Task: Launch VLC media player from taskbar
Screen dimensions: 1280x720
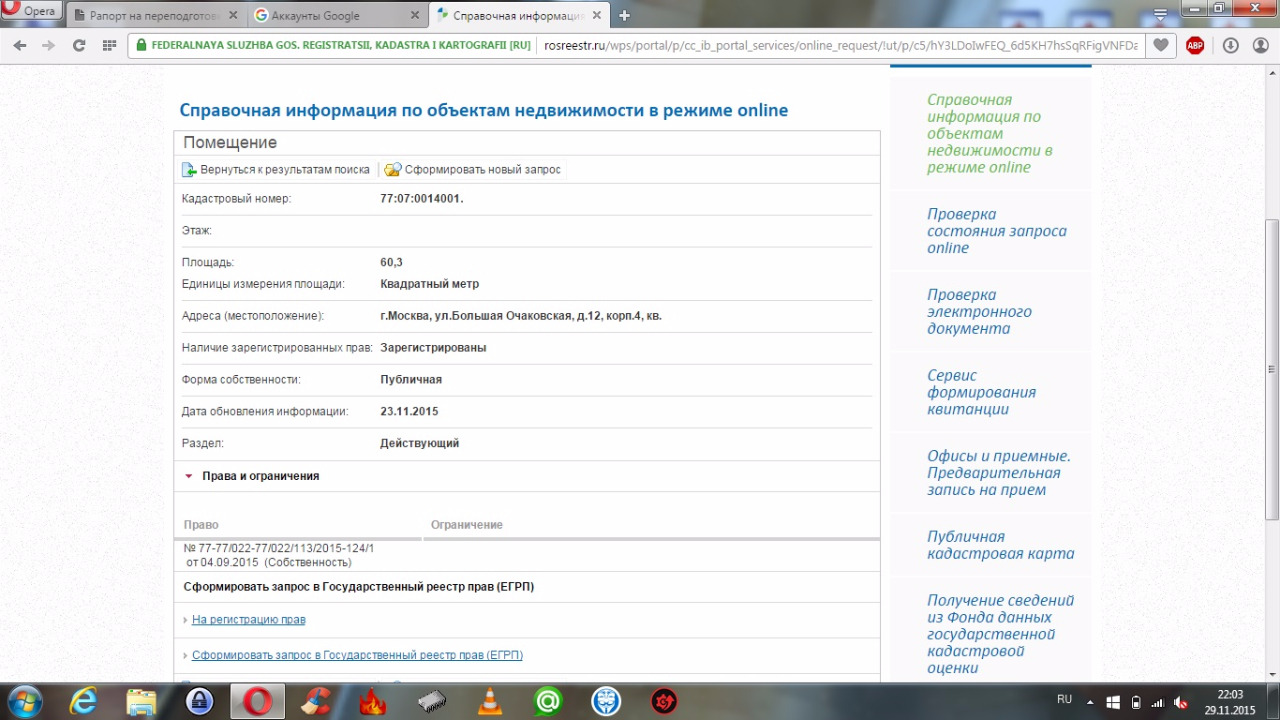Action: [490, 702]
